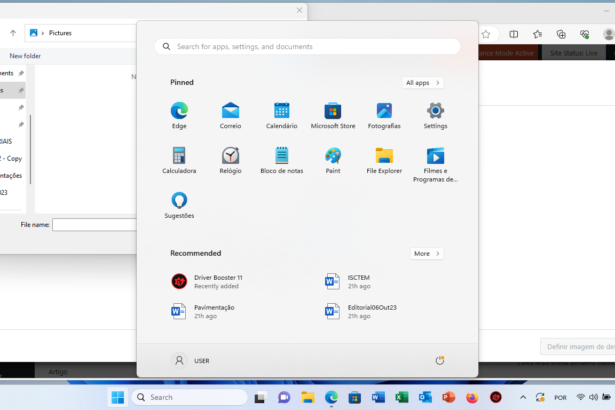Click Definir imagem de destaque button
615x410 pixels.
click(x=578, y=347)
